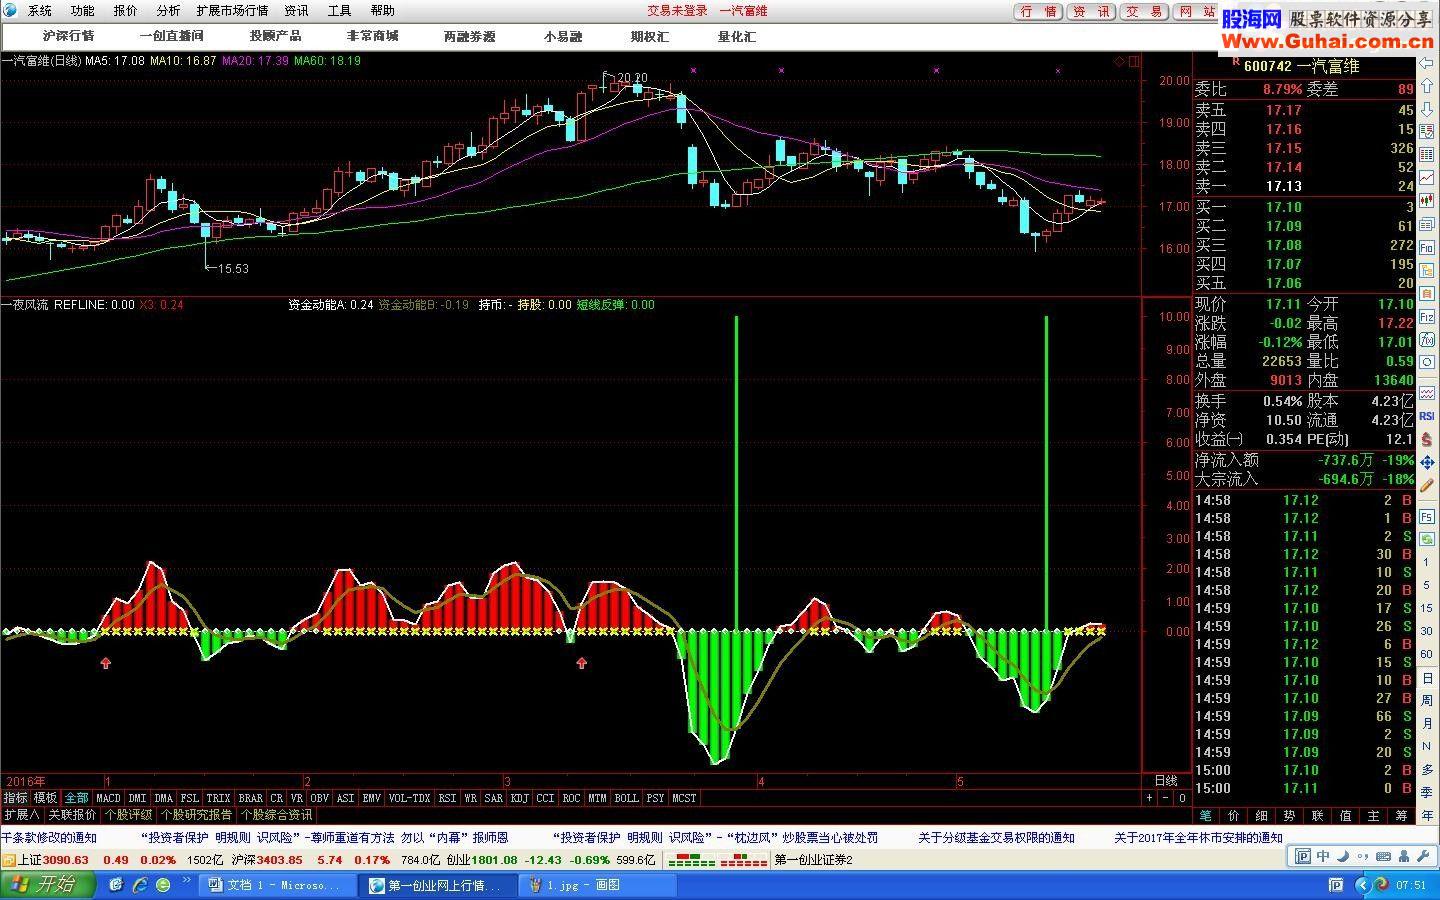Viewport: 1440px width, 900px height.
Task: Click the system icon left of 系统 menu
Action: tap(10, 10)
